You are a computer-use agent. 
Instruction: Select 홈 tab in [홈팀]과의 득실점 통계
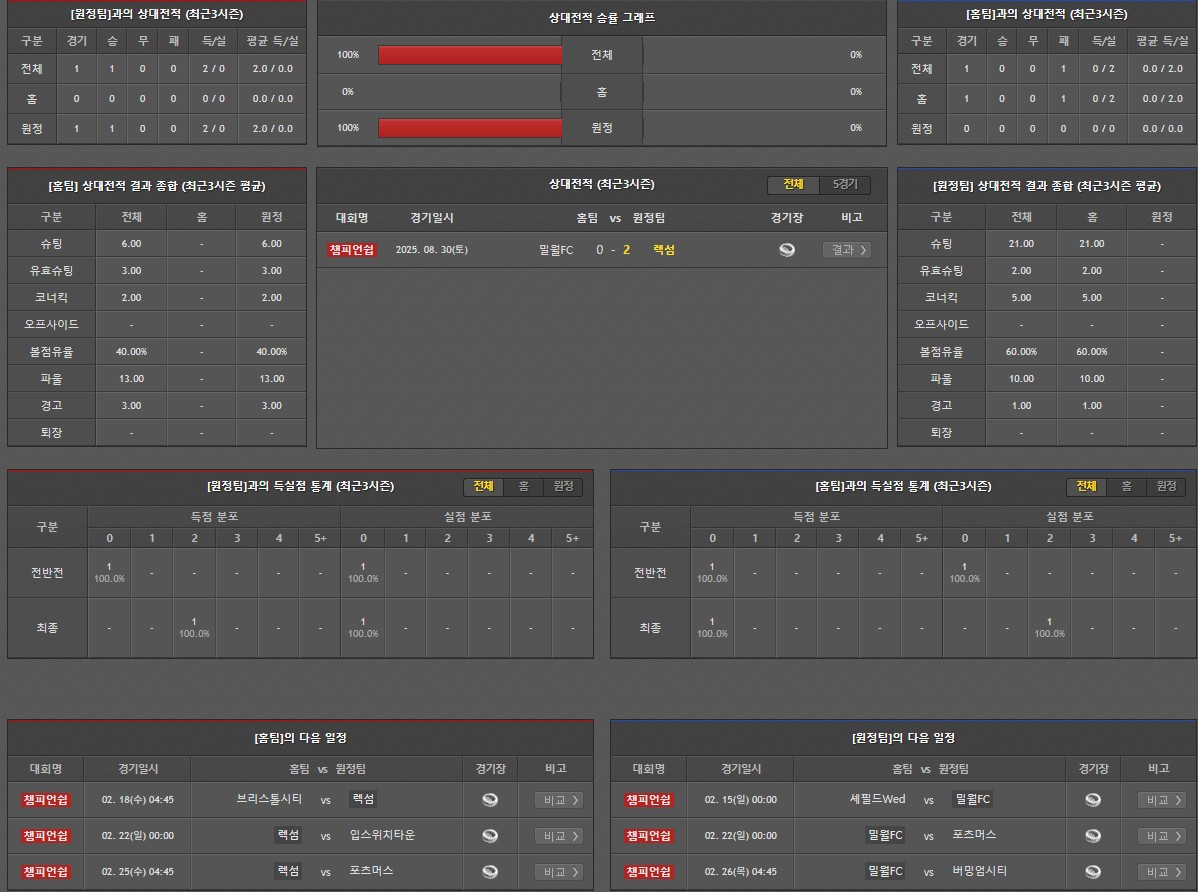pos(1126,487)
